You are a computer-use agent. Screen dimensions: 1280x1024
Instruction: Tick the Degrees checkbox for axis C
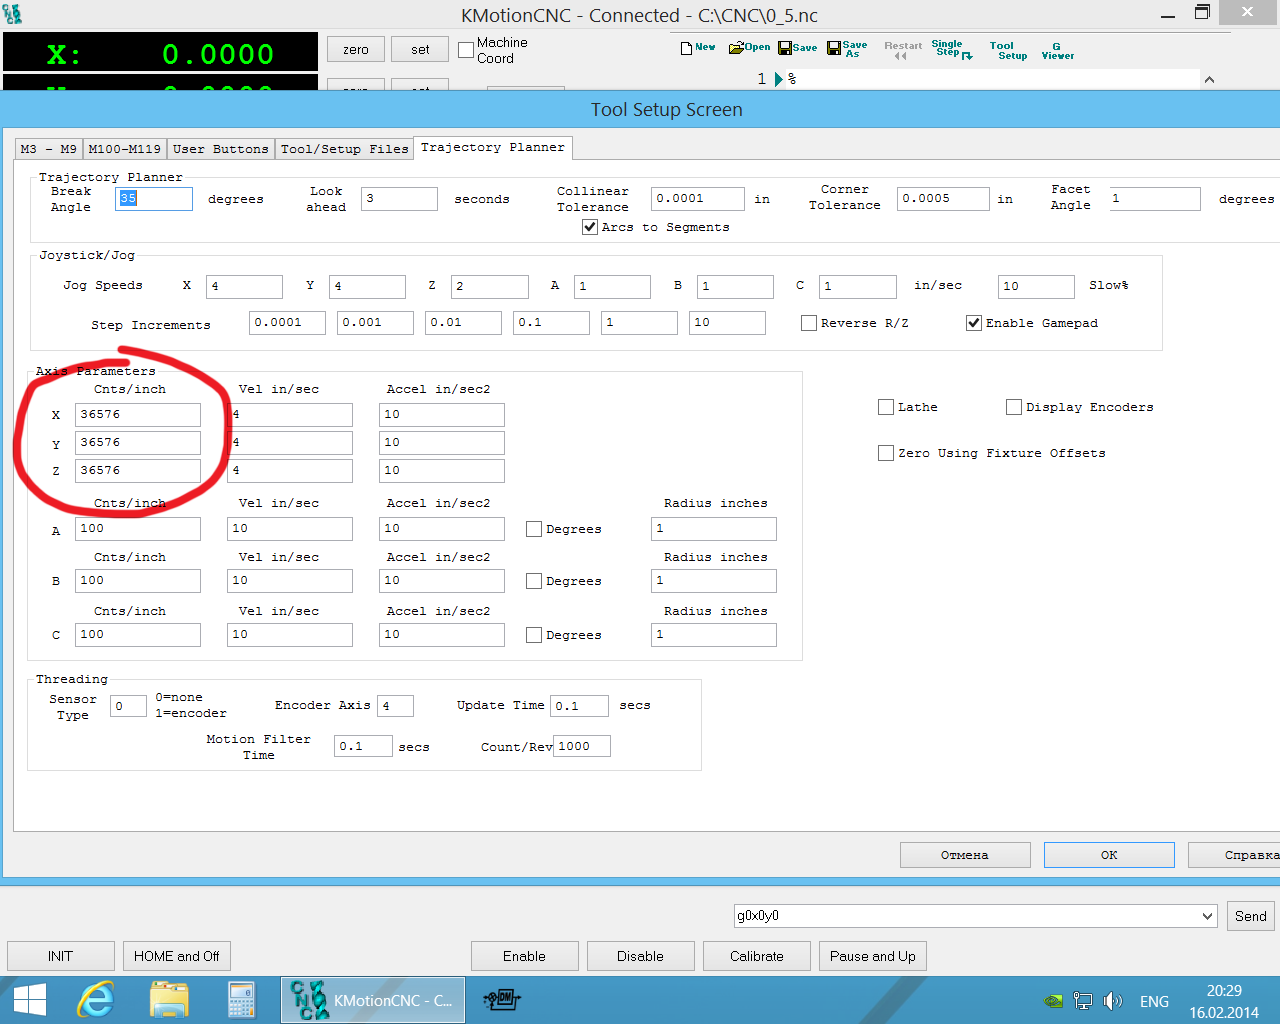coord(534,635)
